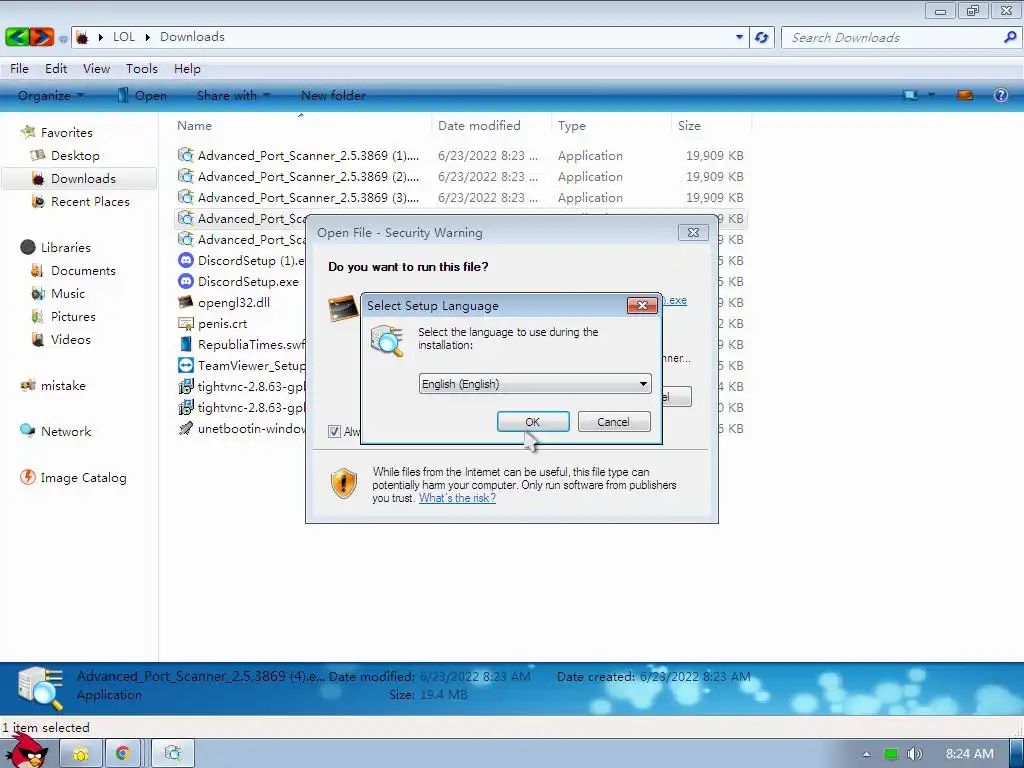Open the Tools menu
1024x768 pixels.
coord(142,69)
